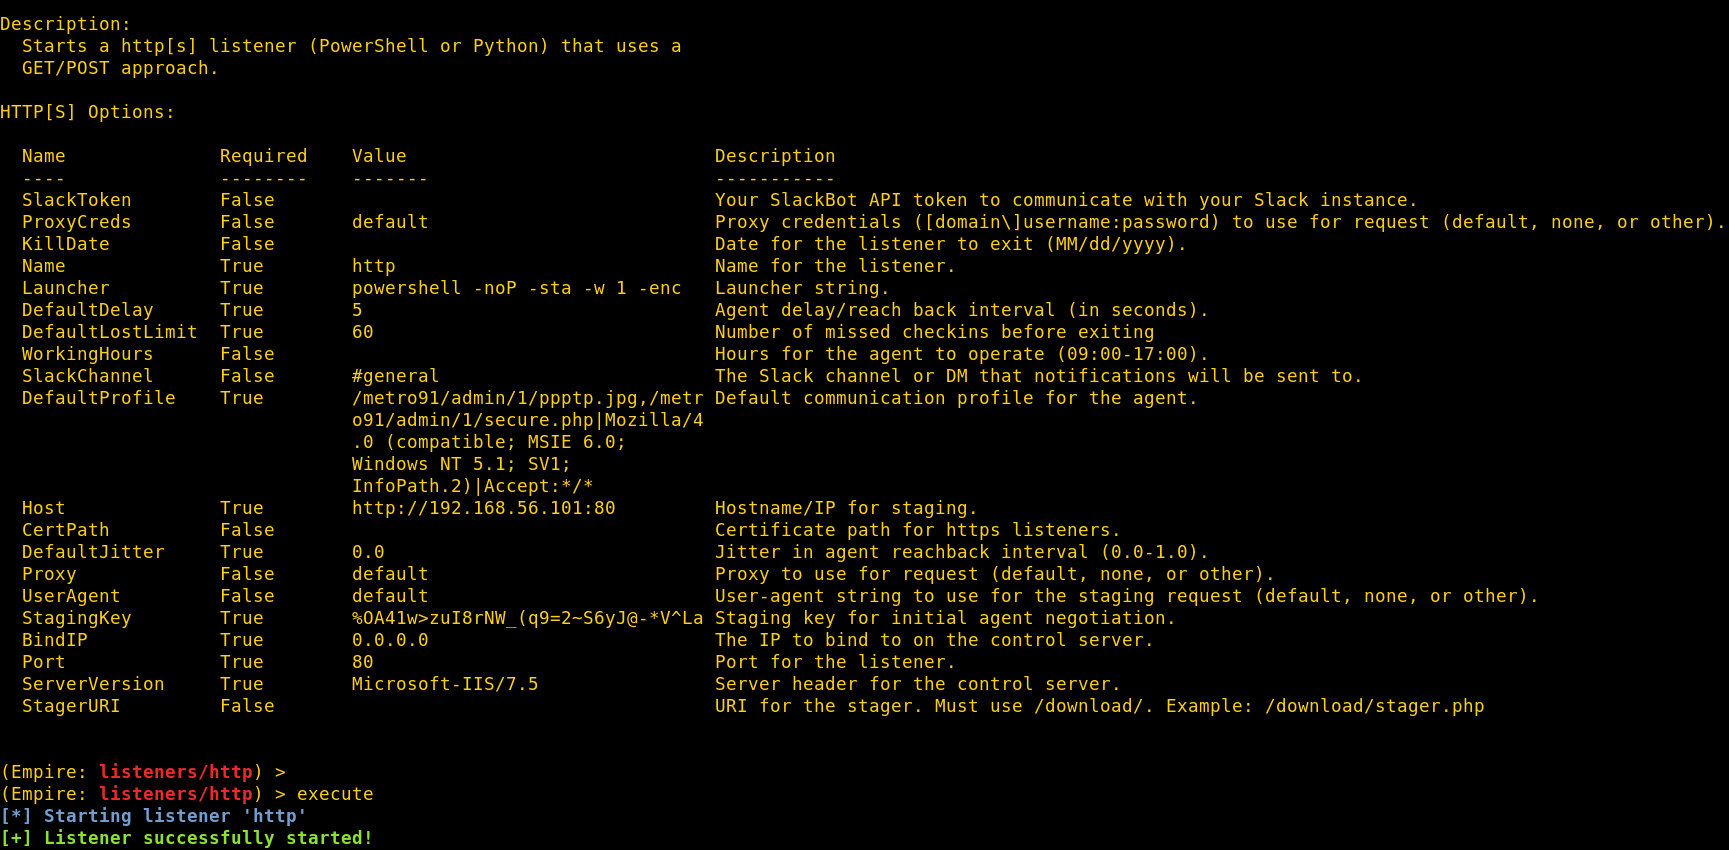
Task: Click the DefaultLostLimit value 60
Action: [x=362, y=332]
